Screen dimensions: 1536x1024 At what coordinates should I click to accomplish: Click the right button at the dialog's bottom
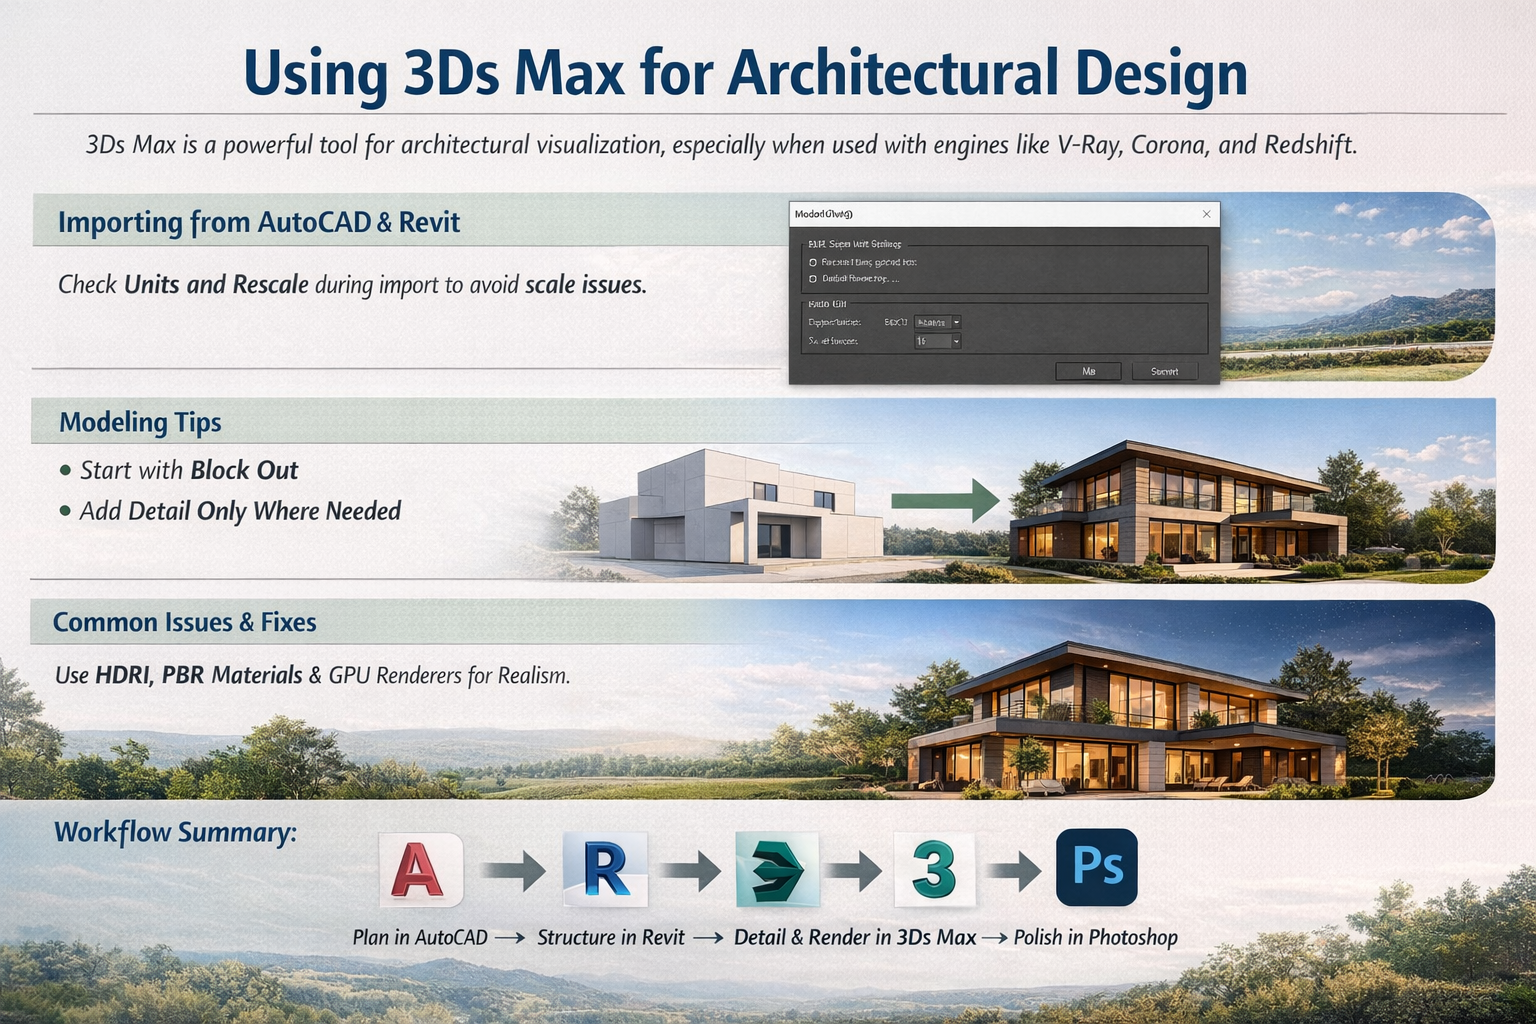pos(1164,371)
